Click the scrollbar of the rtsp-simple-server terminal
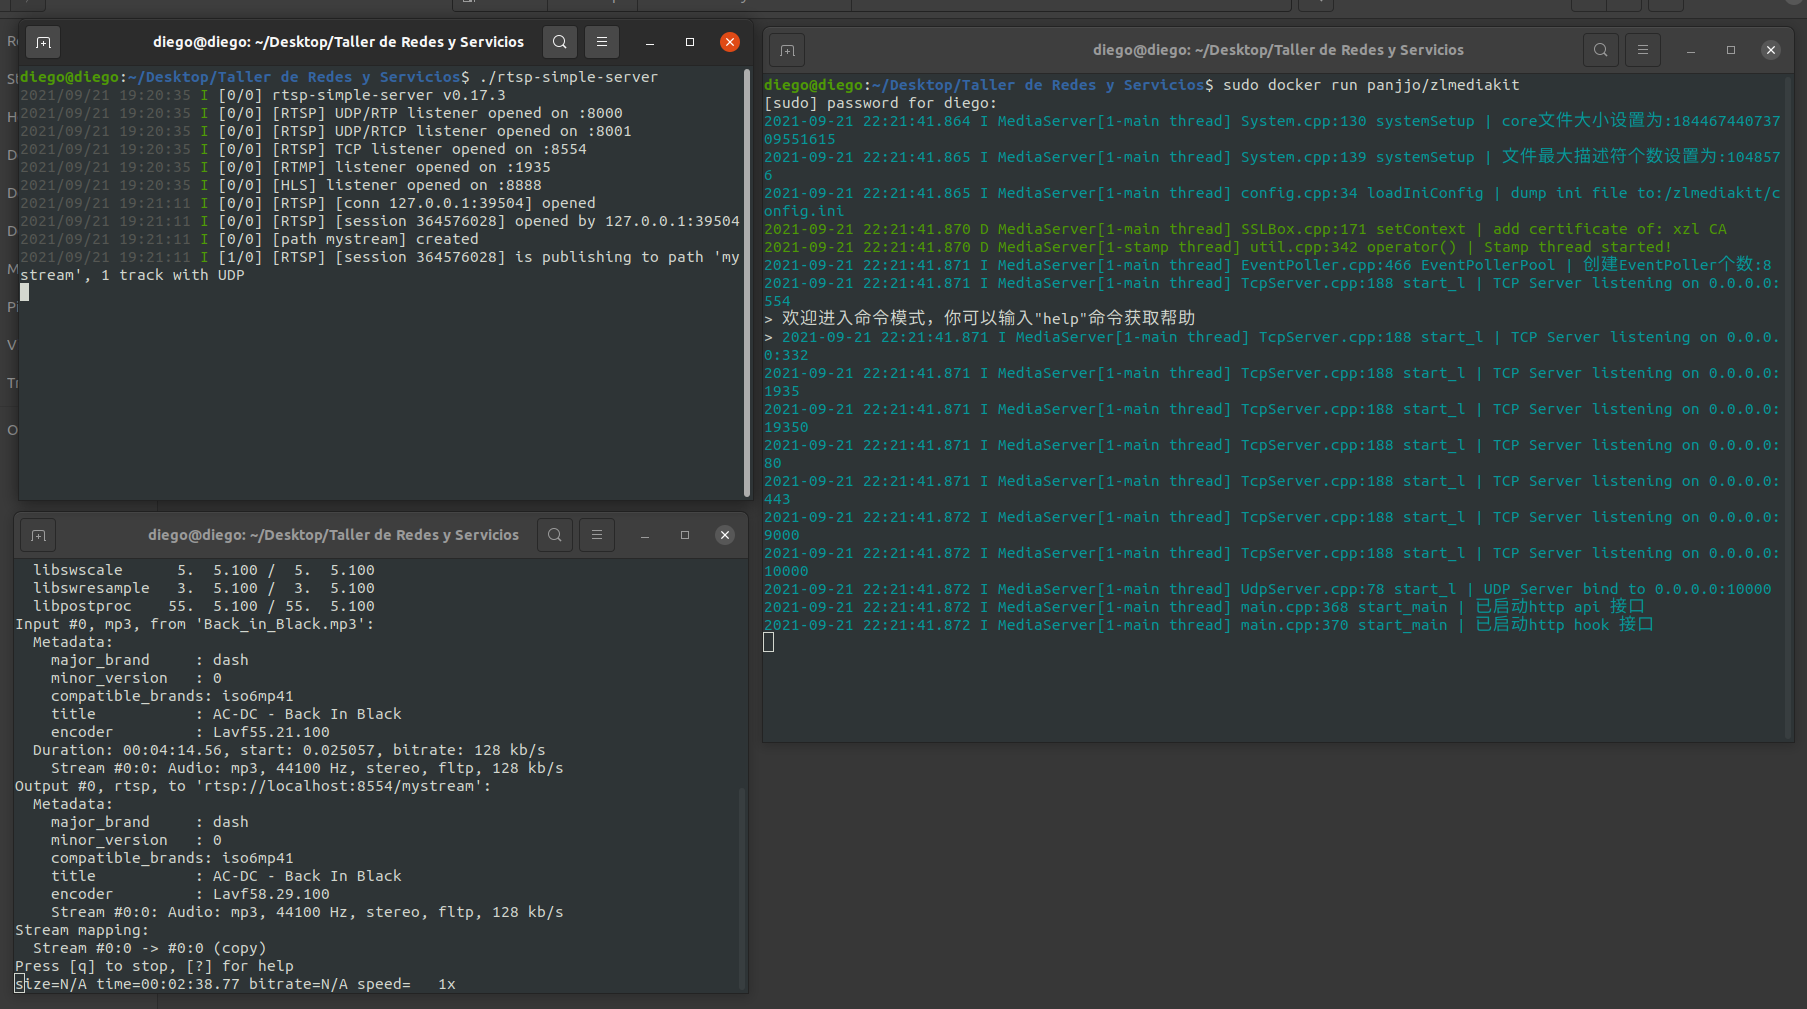The width and height of the screenshot is (1807, 1009). 746,280
